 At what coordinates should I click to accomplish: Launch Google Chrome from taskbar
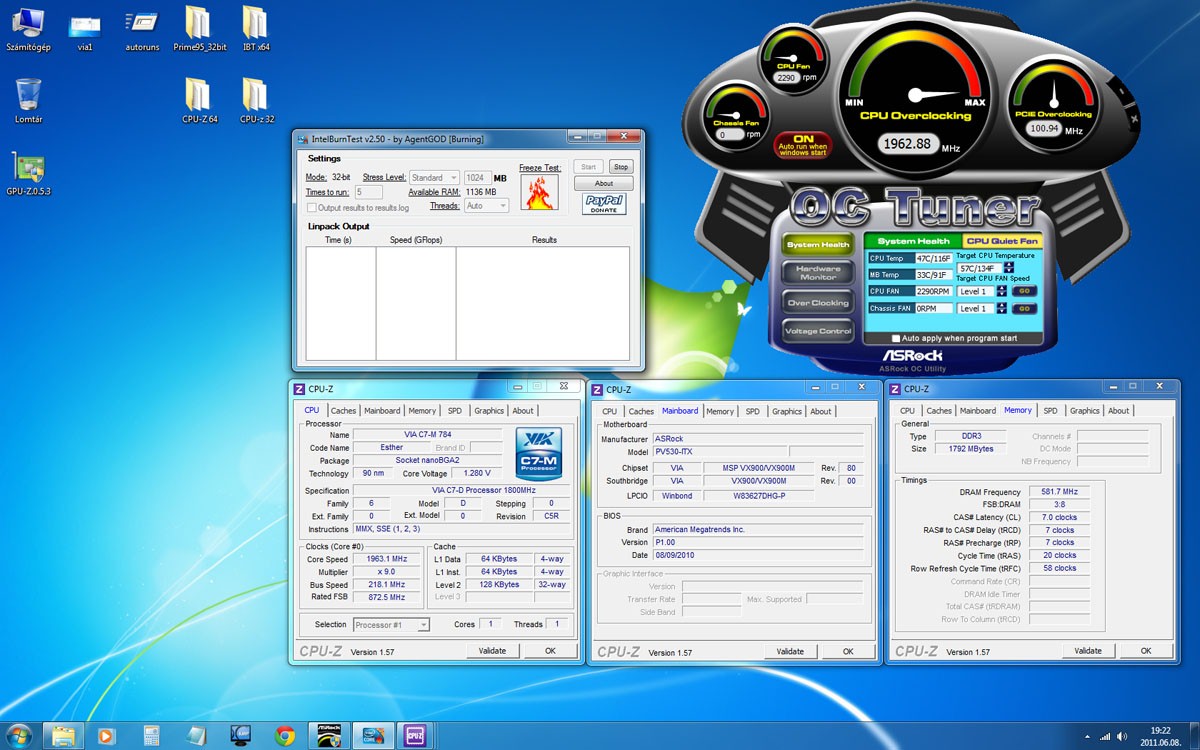click(x=285, y=736)
